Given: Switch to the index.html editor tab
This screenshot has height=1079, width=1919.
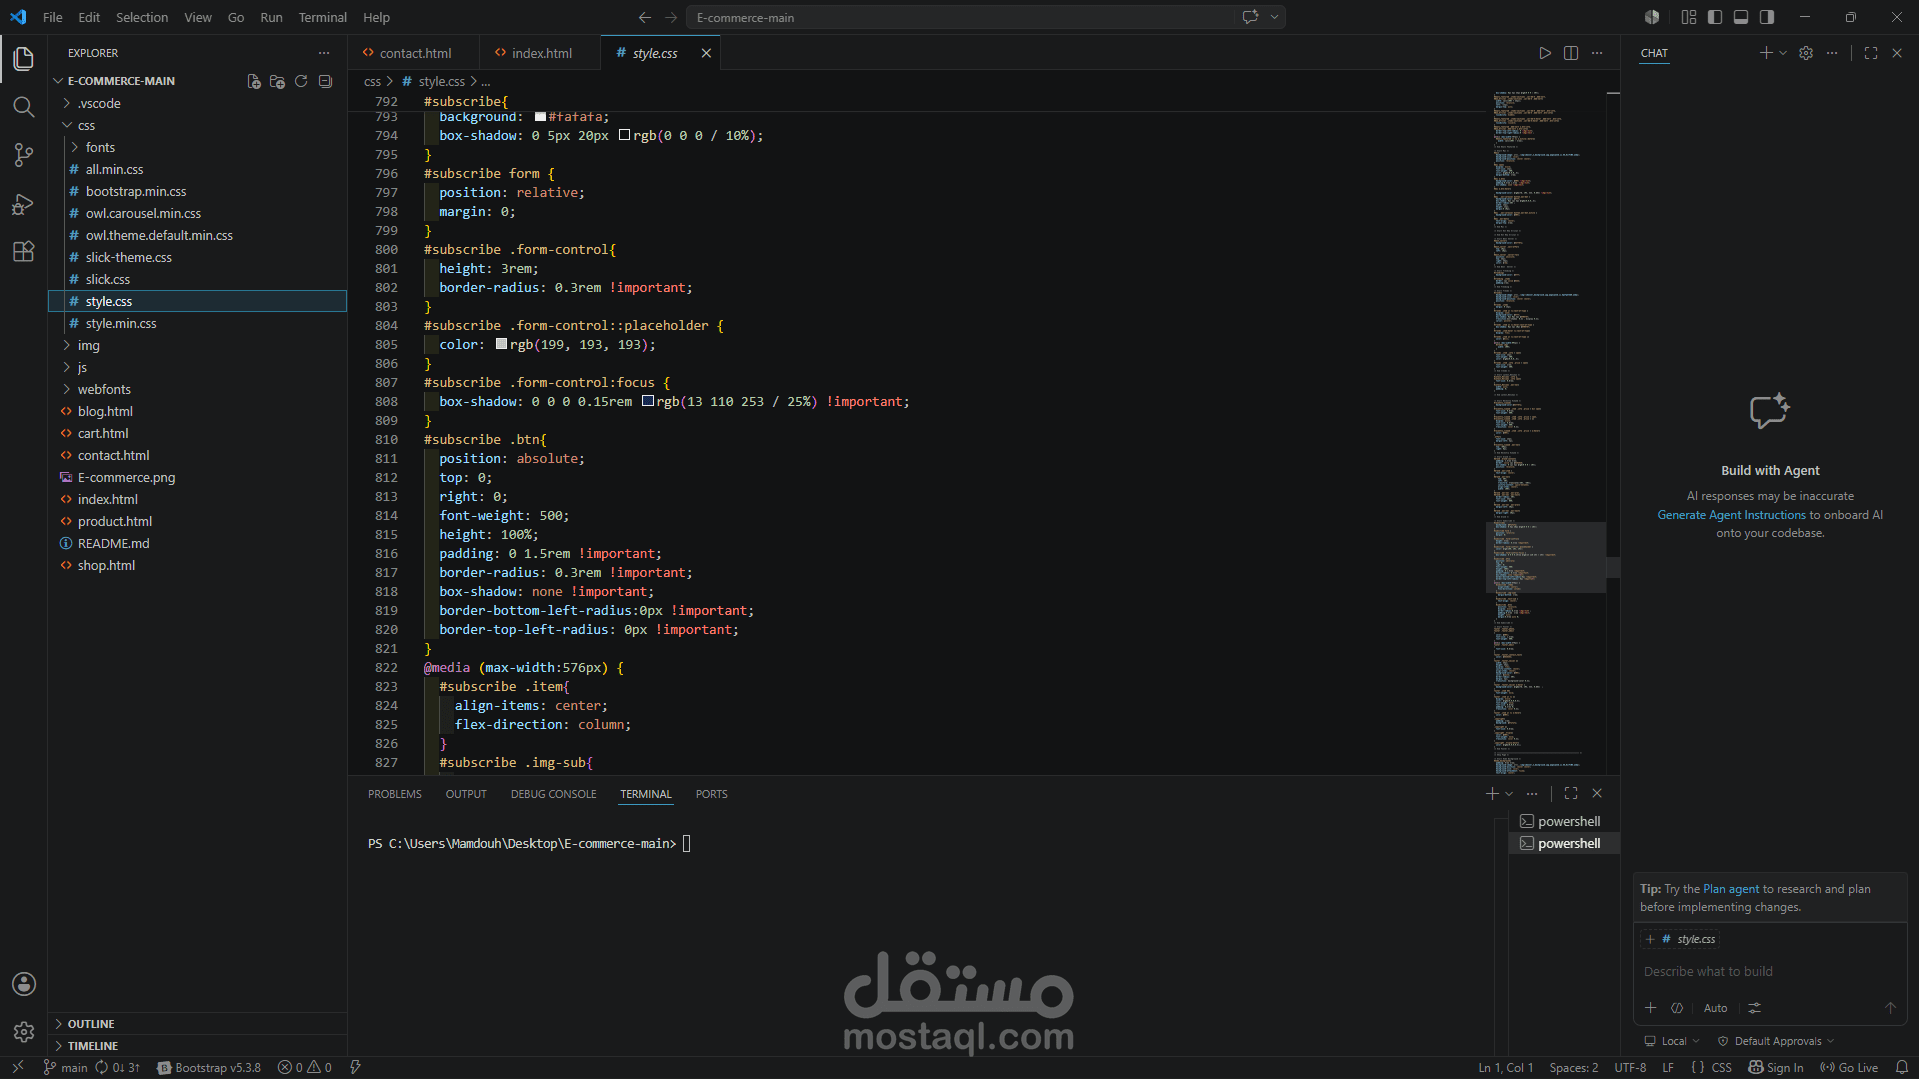Looking at the screenshot, I should click(541, 53).
